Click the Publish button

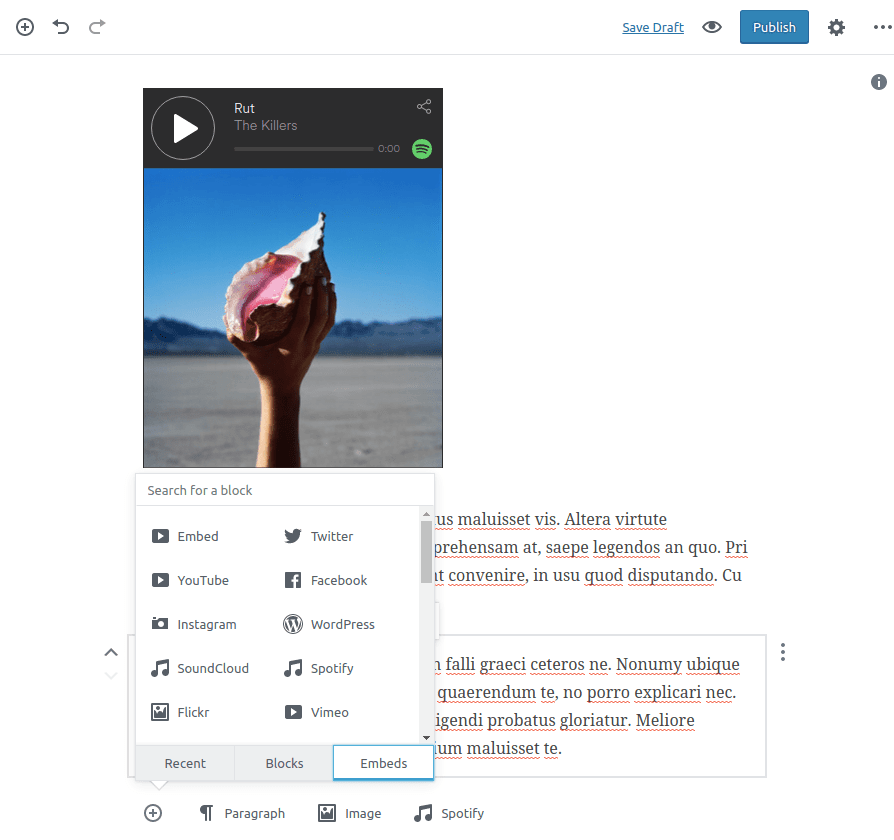pos(774,27)
